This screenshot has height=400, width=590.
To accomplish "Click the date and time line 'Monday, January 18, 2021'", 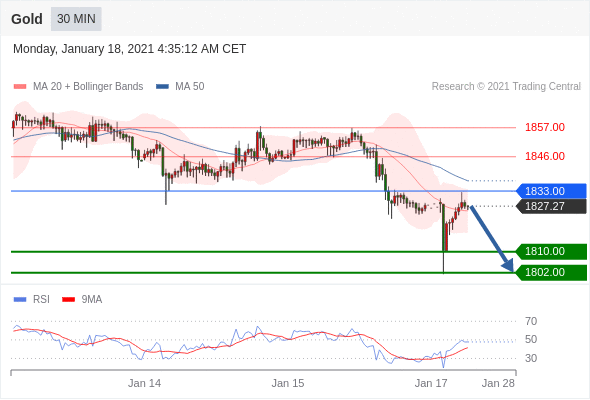I will click(129, 49).
